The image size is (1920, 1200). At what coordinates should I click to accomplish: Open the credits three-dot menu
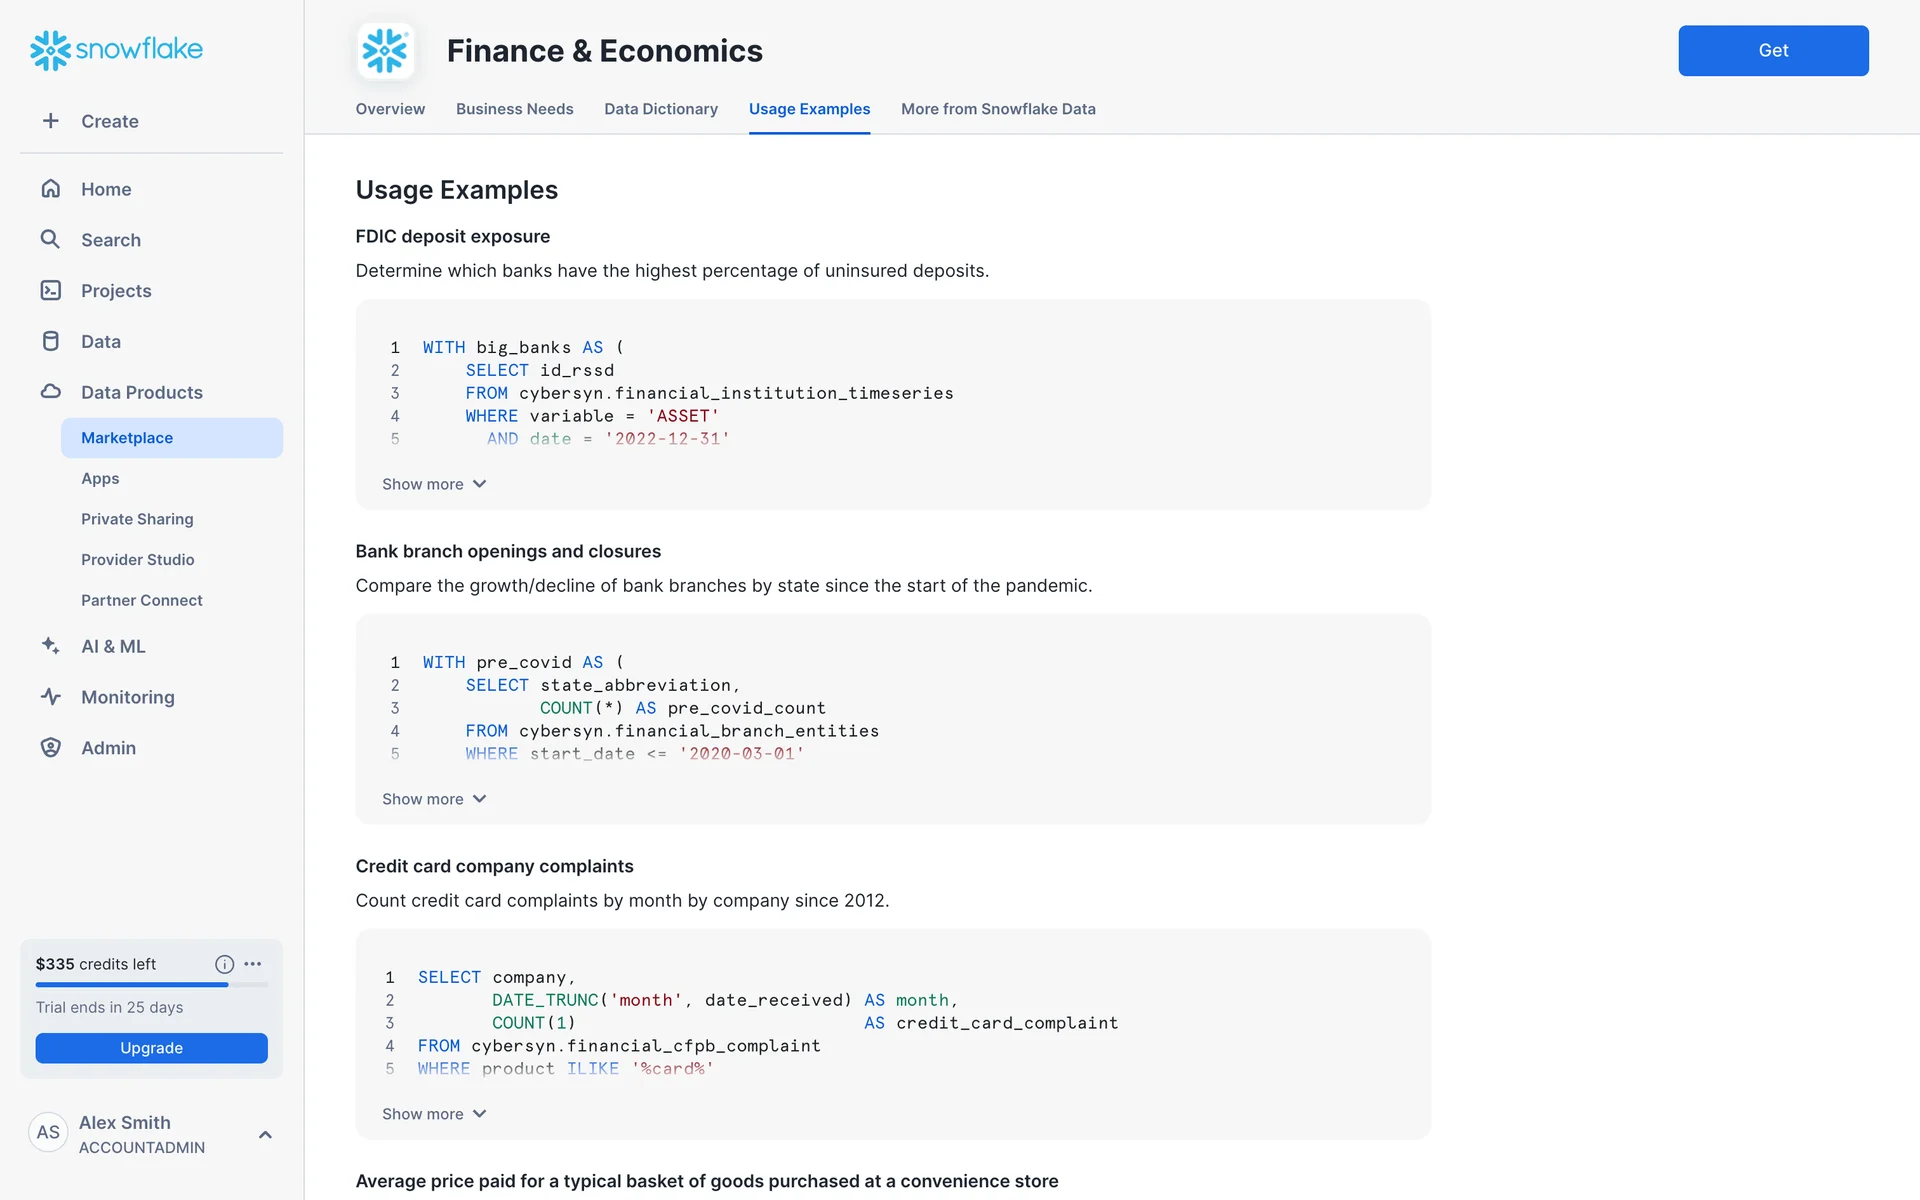click(x=253, y=964)
